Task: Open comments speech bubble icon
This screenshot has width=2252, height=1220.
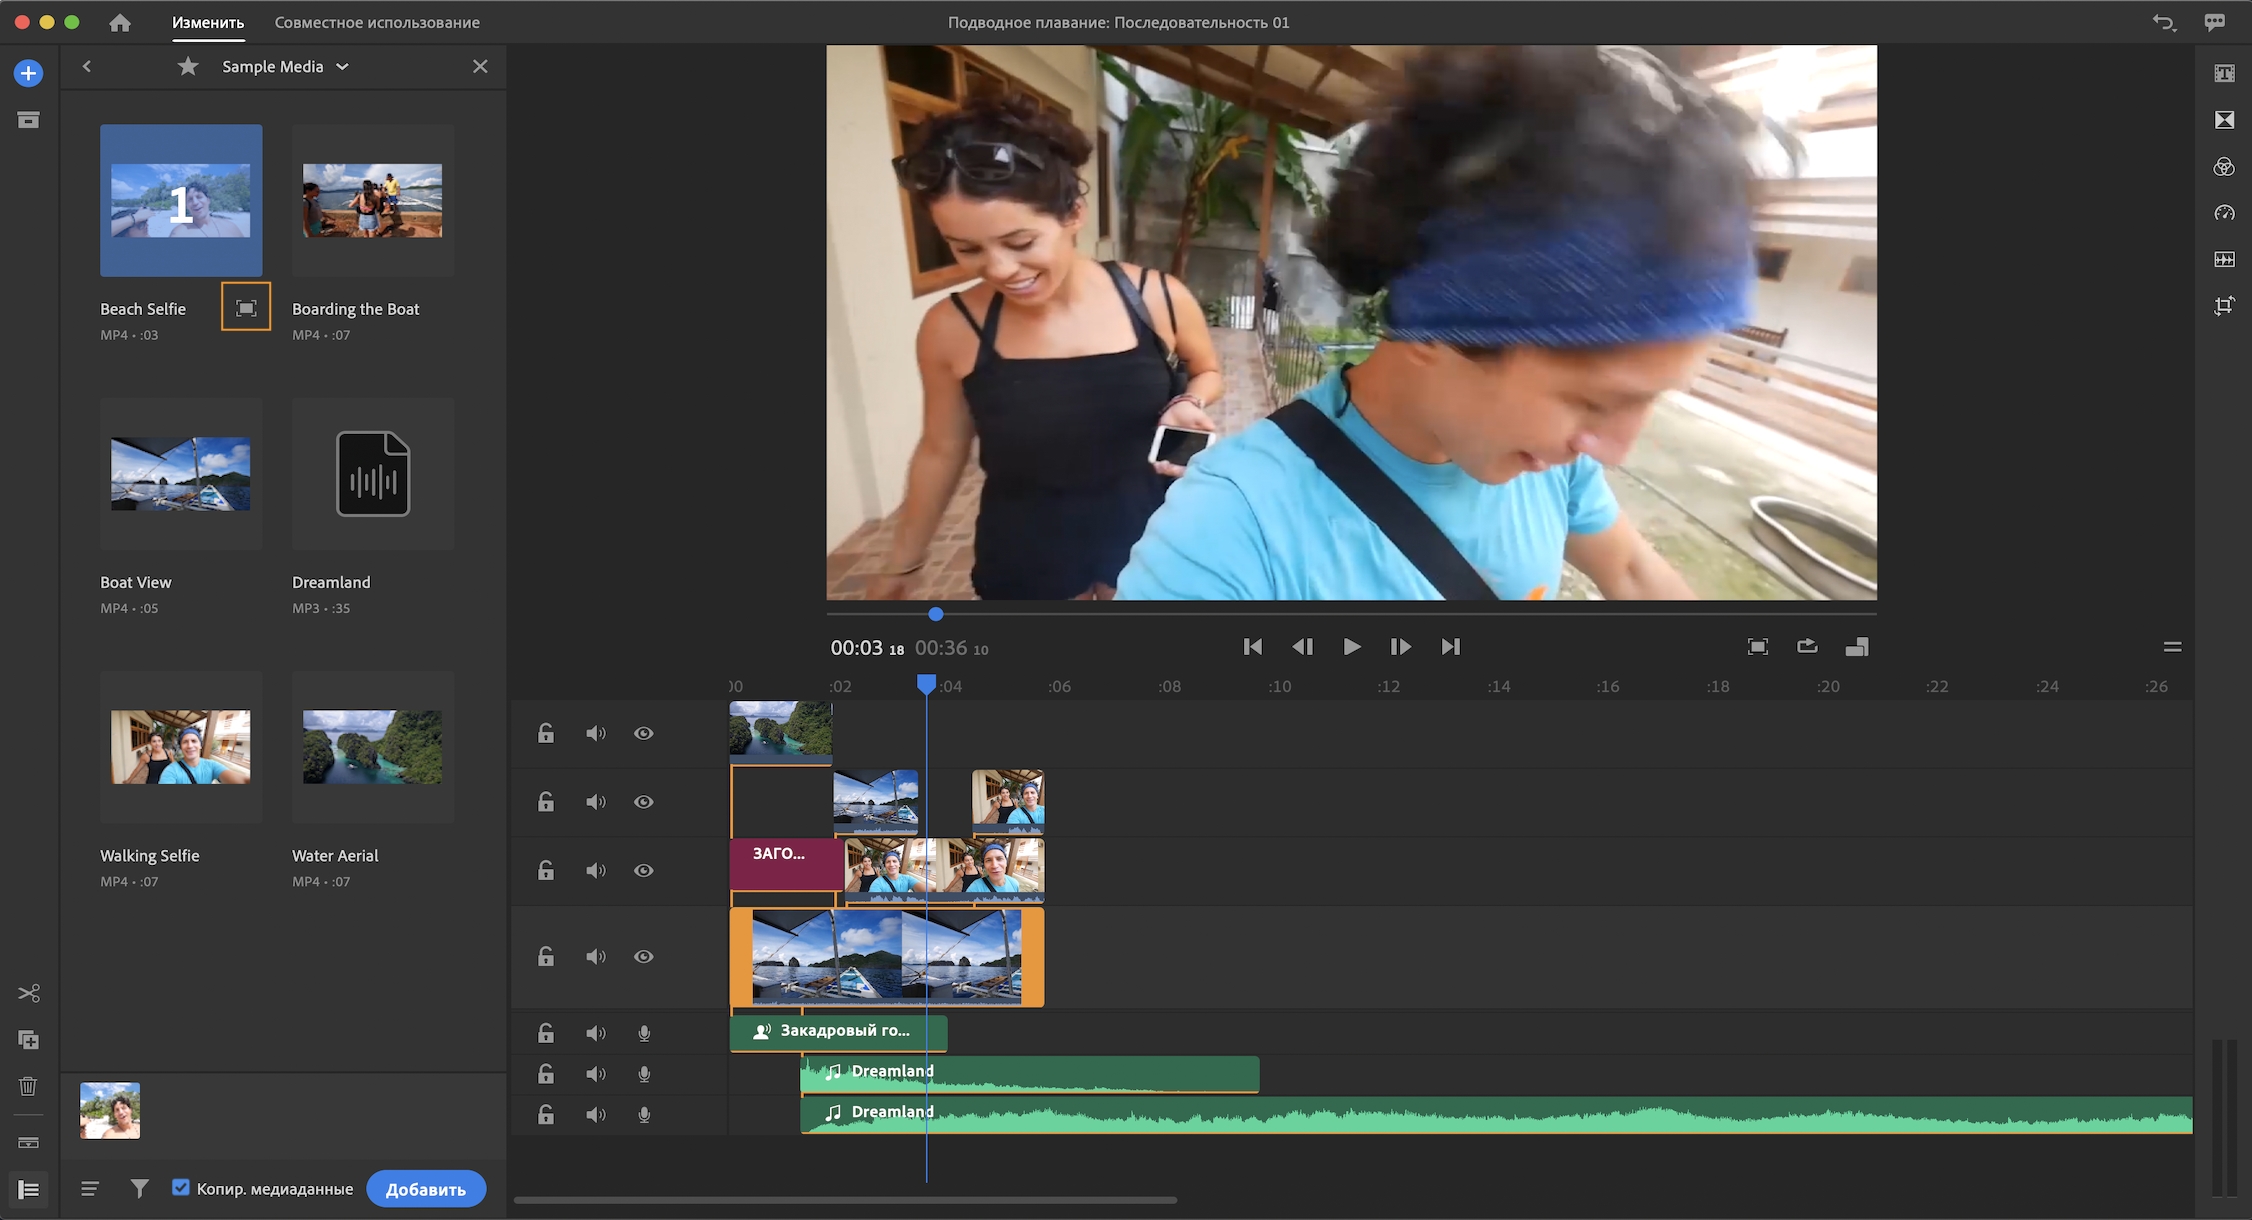Action: tap(2215, 22)
